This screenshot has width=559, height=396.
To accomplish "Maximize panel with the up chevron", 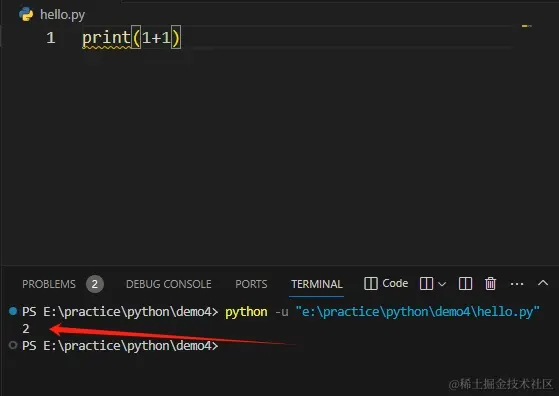I will pyautogui.click(x=543, y=283).
